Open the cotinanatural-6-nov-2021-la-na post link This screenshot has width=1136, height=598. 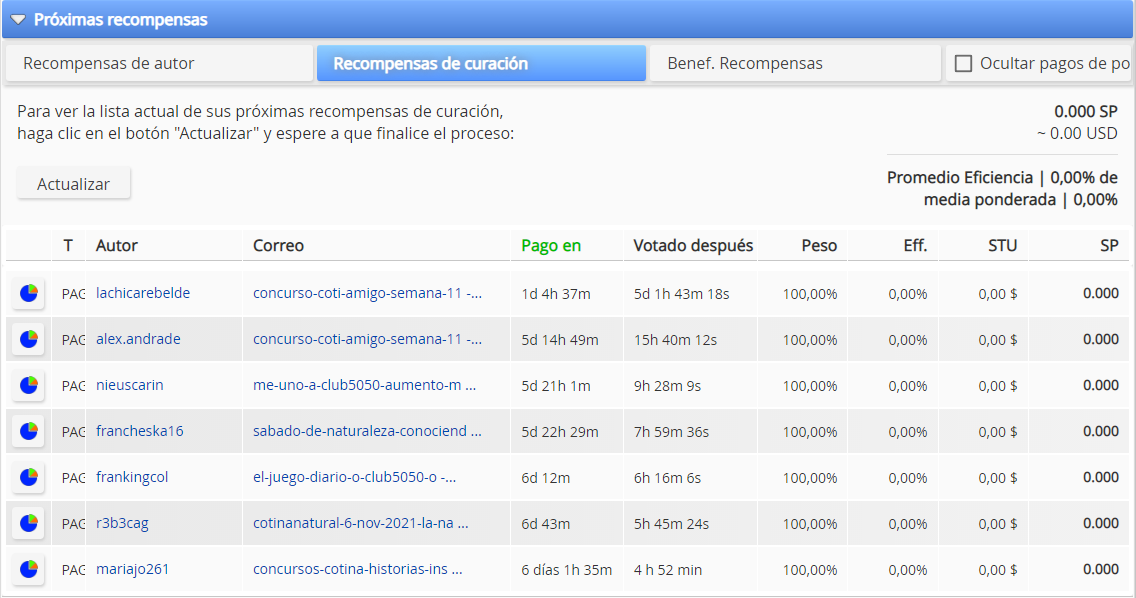(x=360, y=523)
